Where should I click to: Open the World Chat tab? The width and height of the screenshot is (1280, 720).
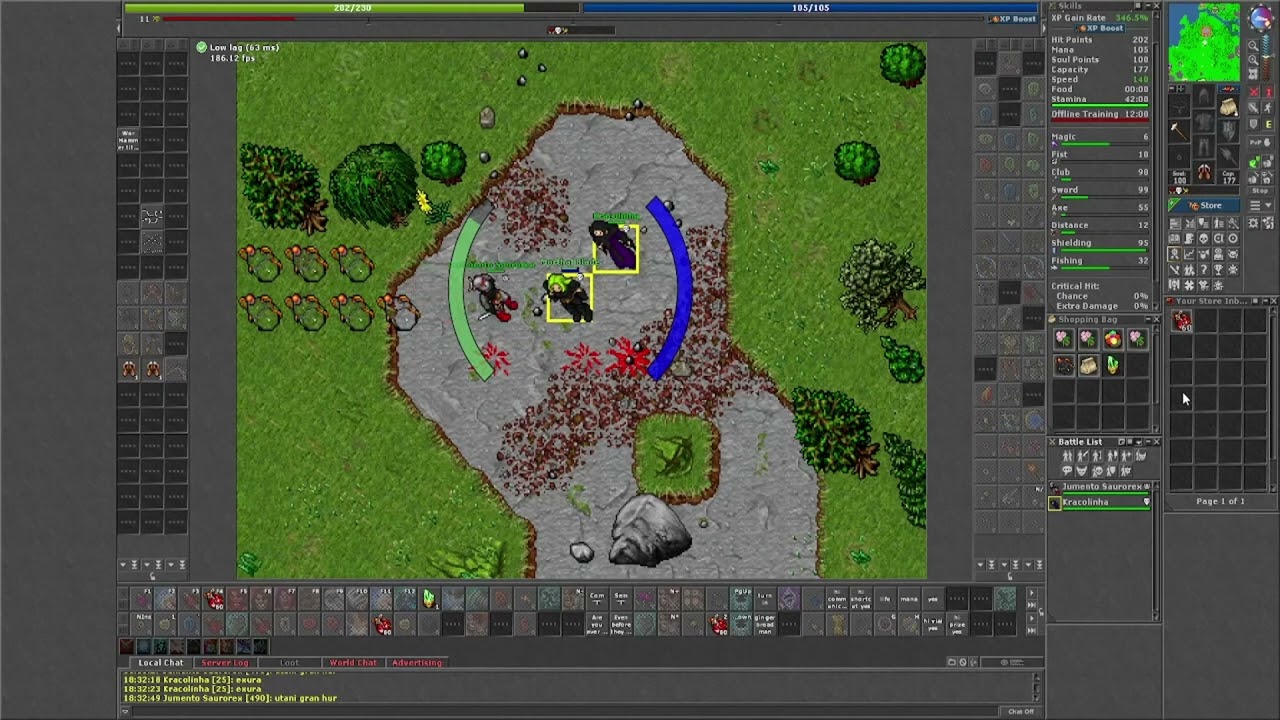coord(352,662)
